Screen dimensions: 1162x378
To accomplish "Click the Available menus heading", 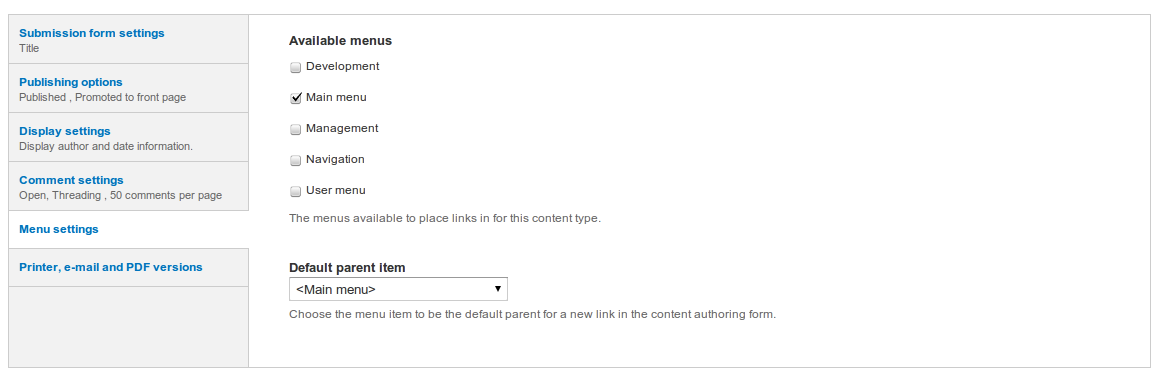I will click(340, 41).
